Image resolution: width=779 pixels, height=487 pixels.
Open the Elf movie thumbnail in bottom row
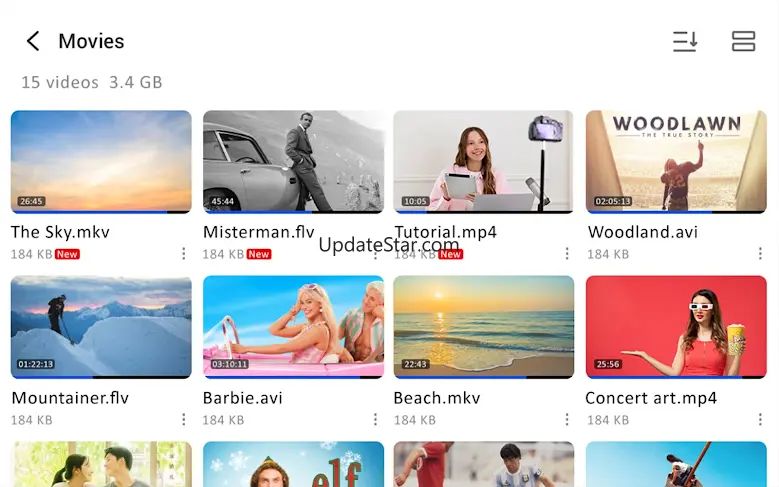[x=293, y=464]
